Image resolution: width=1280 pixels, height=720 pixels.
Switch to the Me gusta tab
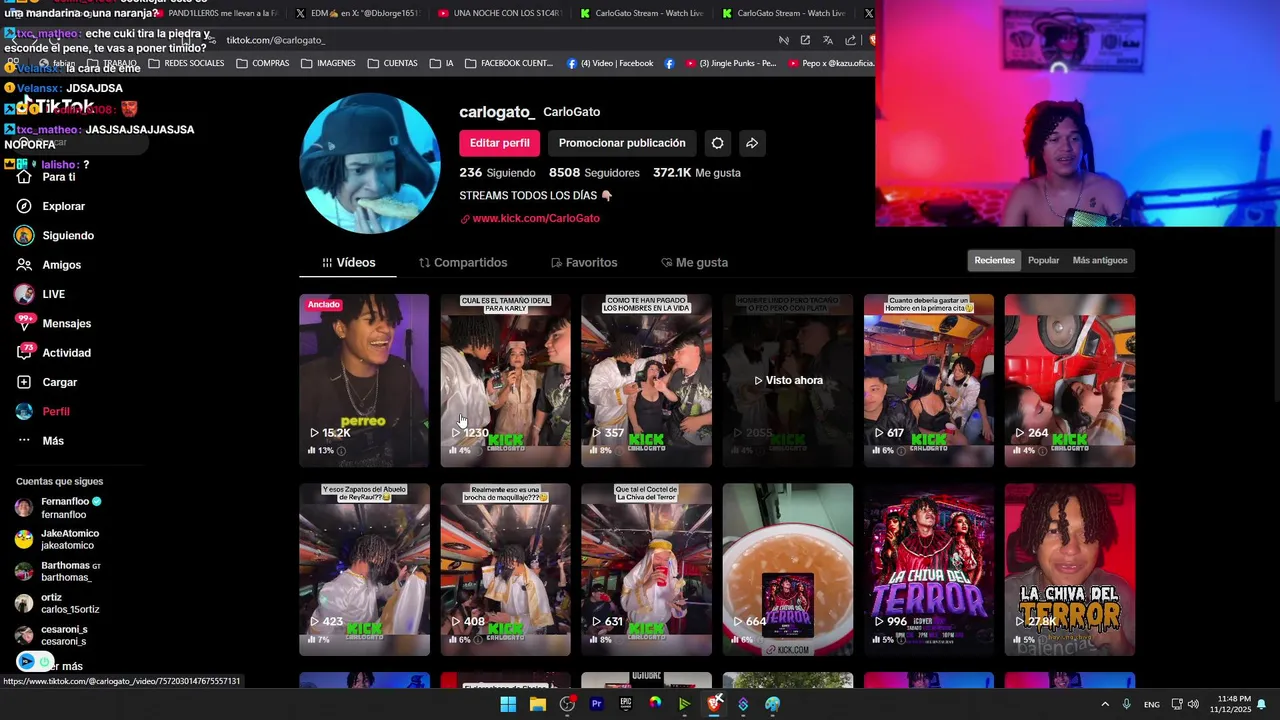click(694, 262)
